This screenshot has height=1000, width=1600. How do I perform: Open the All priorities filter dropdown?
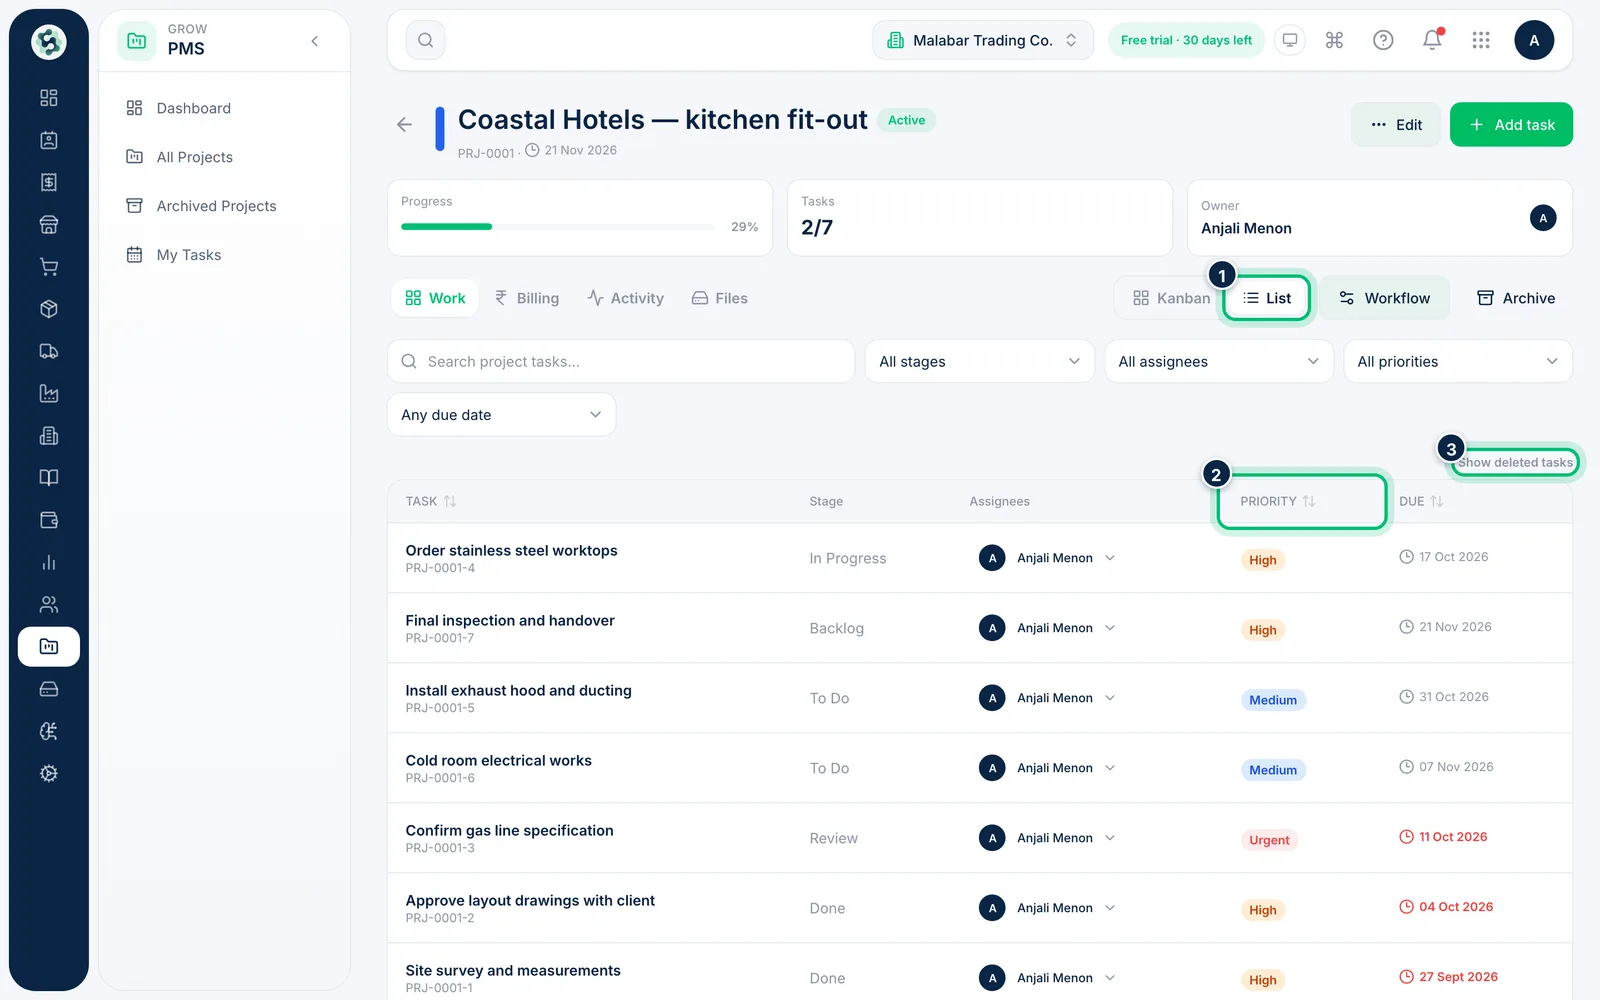pyautogui.click(x=1457, y=361)
